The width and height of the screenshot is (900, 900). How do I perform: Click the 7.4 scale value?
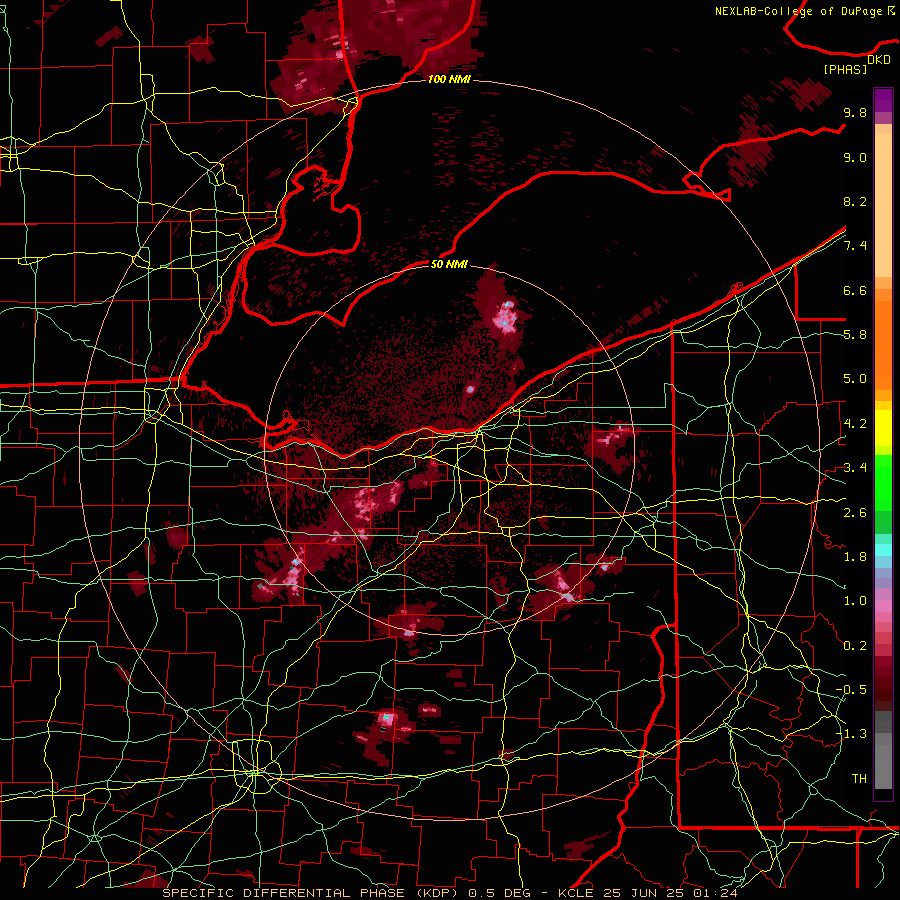(855, 246)
